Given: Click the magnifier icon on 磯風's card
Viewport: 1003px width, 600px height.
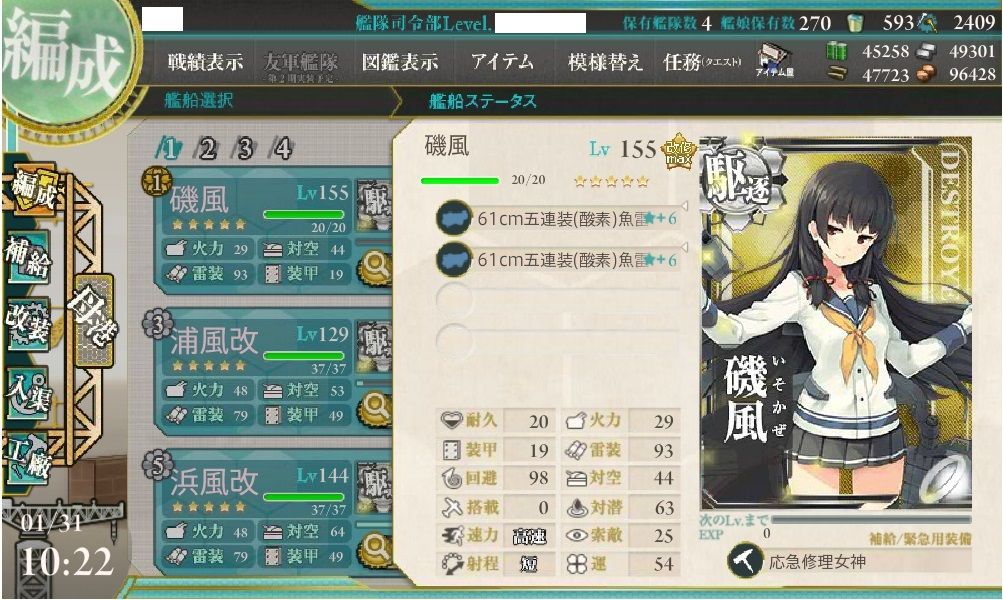Looking at the screenshot, I should tap(375, 267).
